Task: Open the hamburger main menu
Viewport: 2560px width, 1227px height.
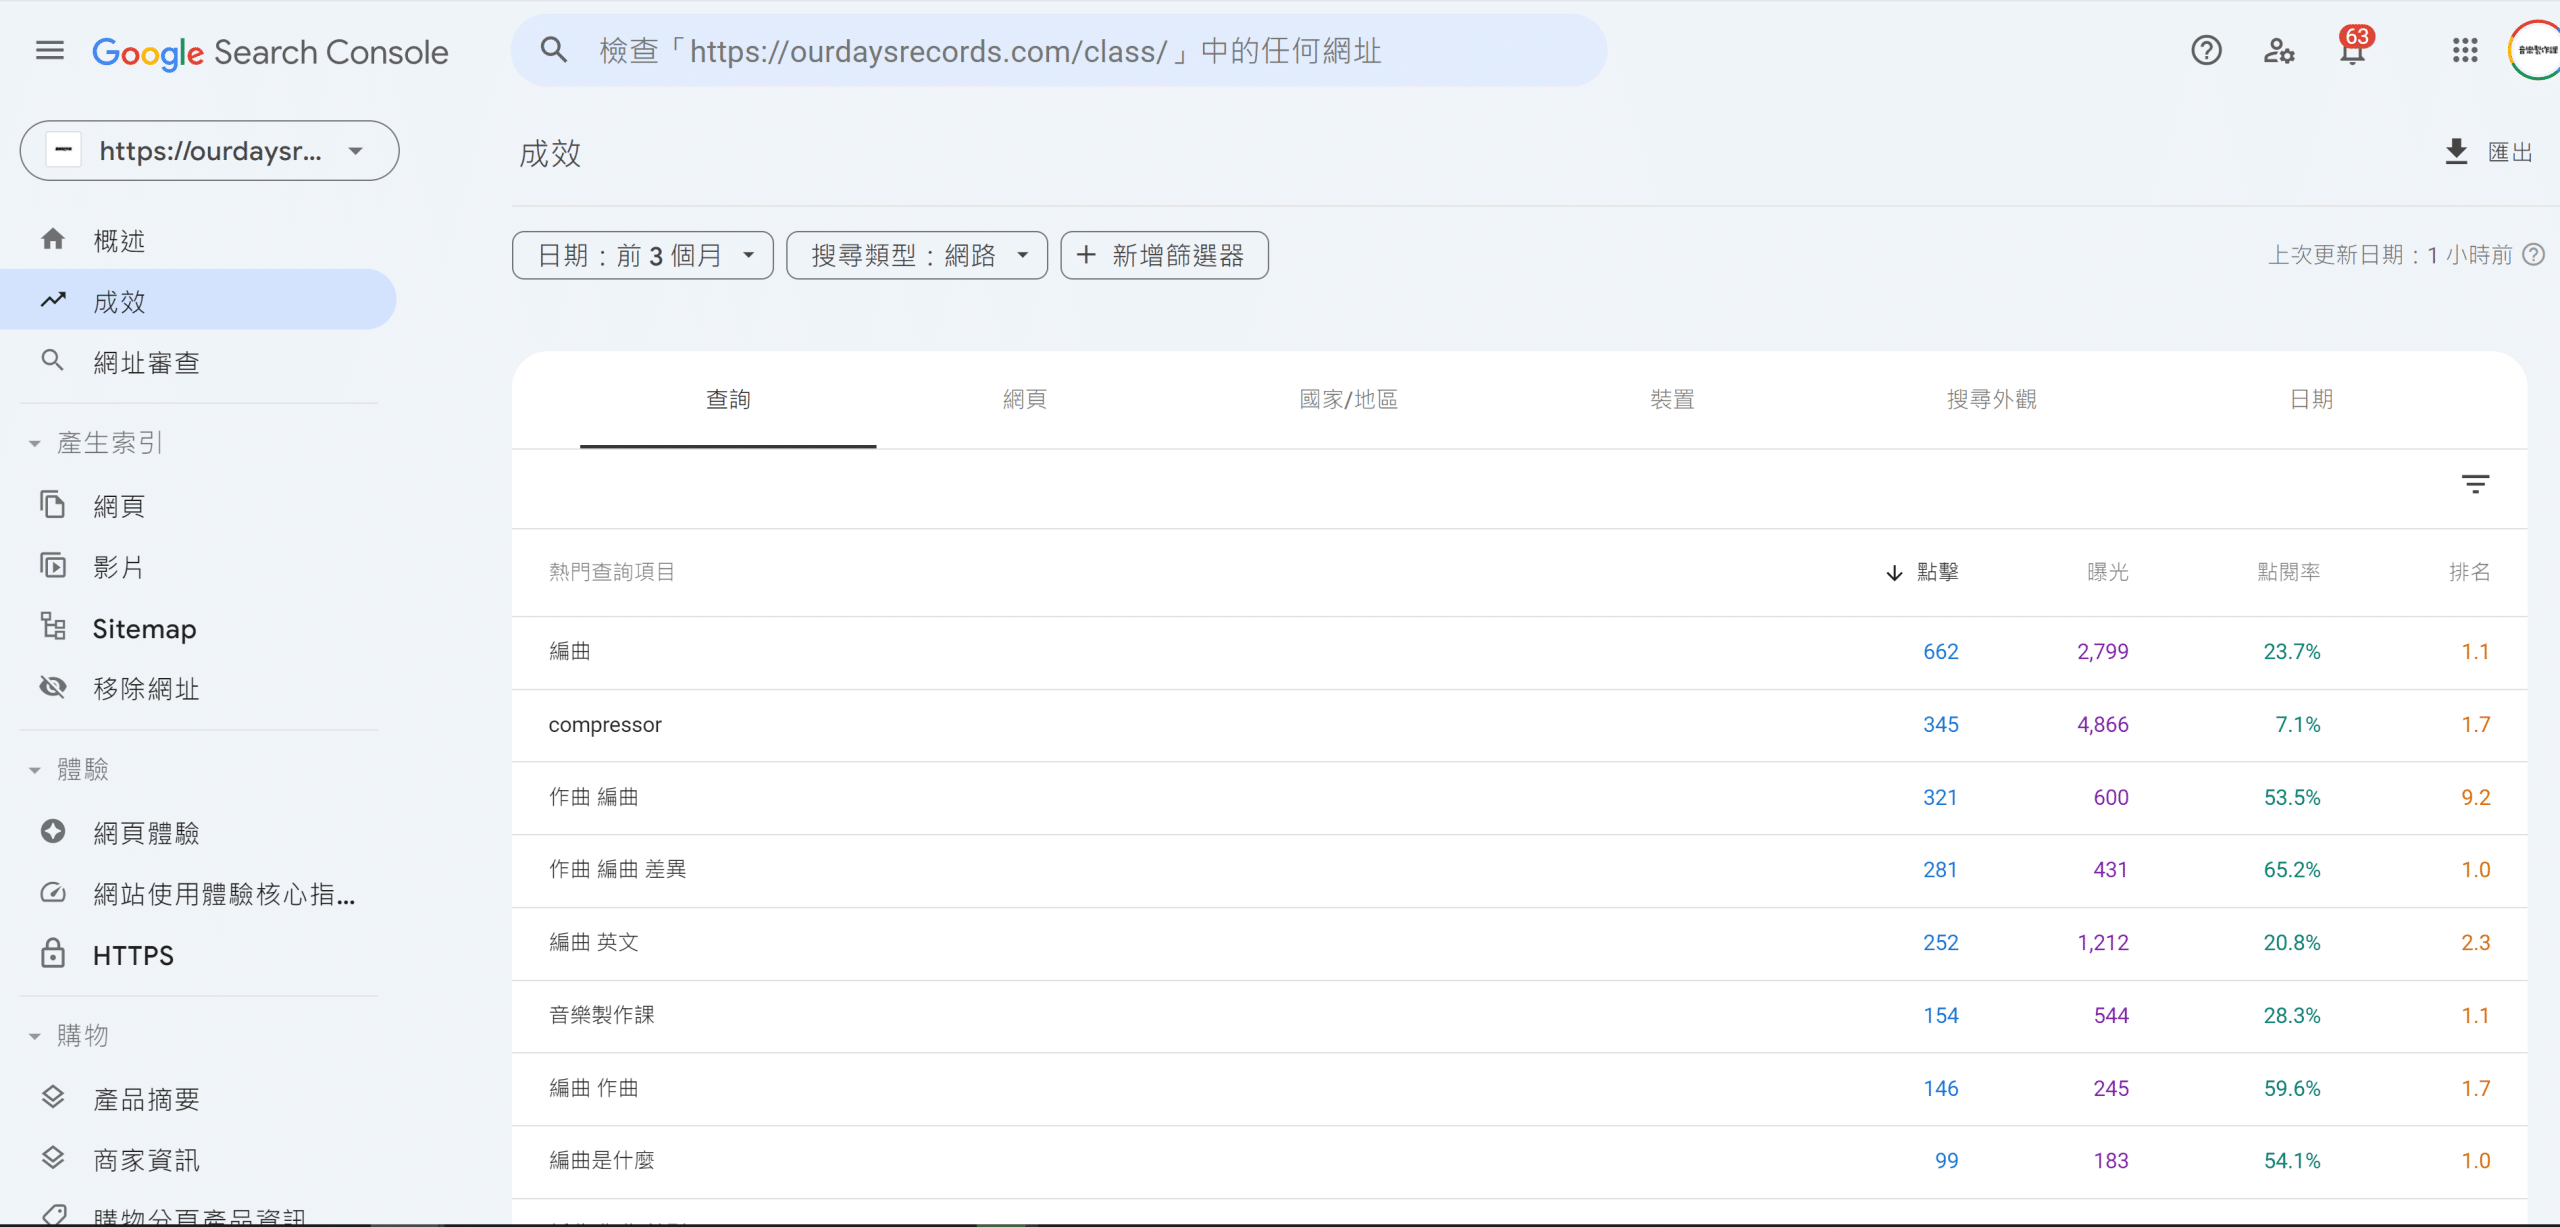Action: [49, 50]
